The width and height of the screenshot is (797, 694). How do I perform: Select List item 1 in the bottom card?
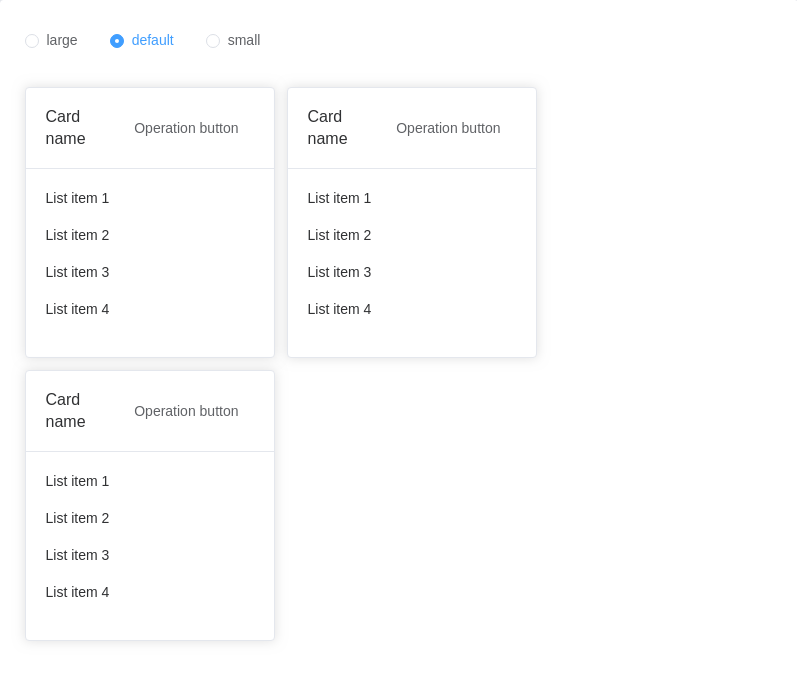(77, 481)
